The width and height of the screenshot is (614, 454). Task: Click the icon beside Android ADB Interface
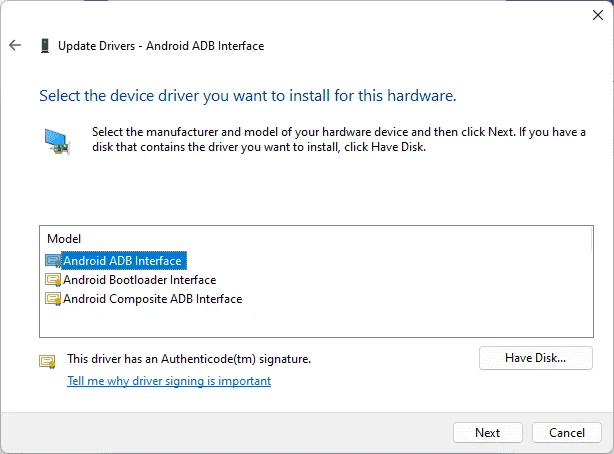[53, 261]
